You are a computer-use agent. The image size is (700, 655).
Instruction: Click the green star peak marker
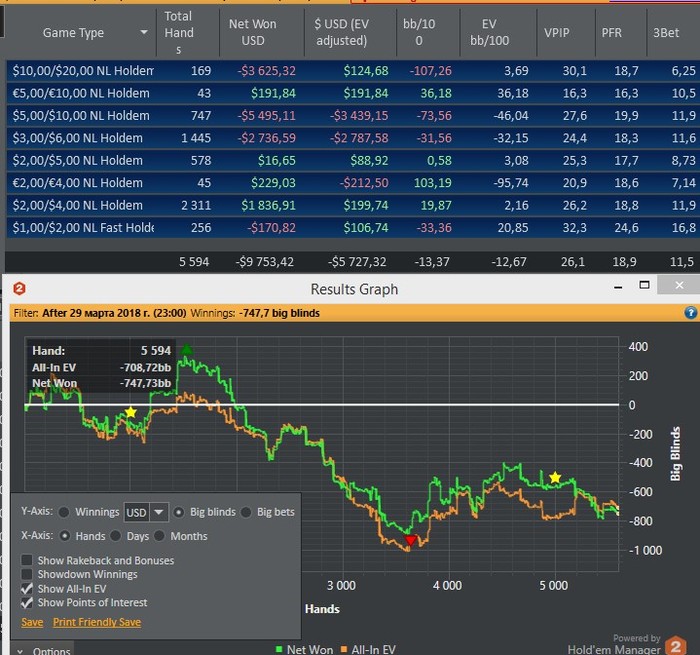click(x=186, y=350)
